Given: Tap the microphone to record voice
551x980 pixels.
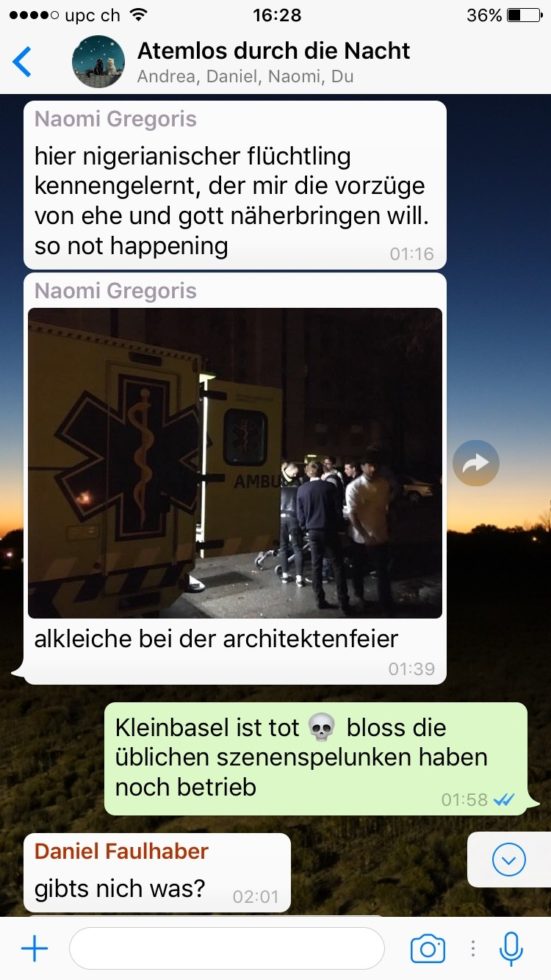Looking at the screenshot, I should pos(511,949).
